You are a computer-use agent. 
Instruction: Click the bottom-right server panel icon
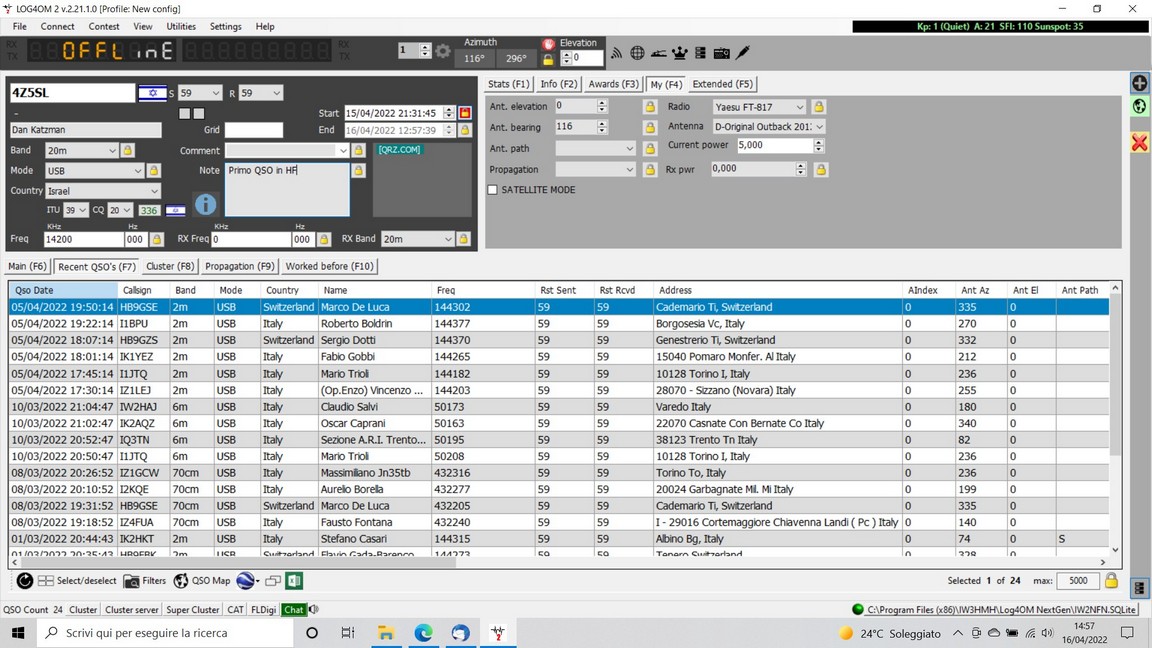tap(1139, 588)
